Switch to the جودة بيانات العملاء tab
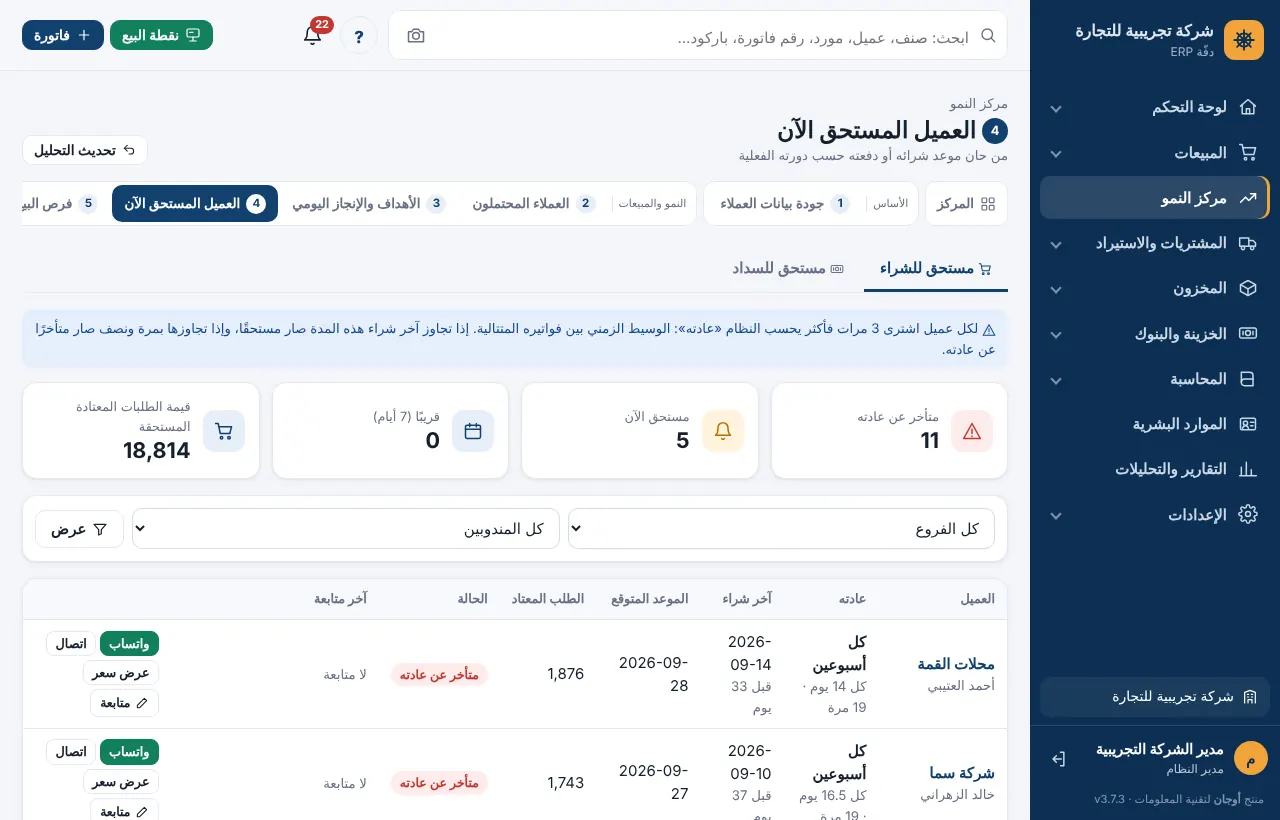The height and width of the screenshot is (820, 1280). (785, 204)
